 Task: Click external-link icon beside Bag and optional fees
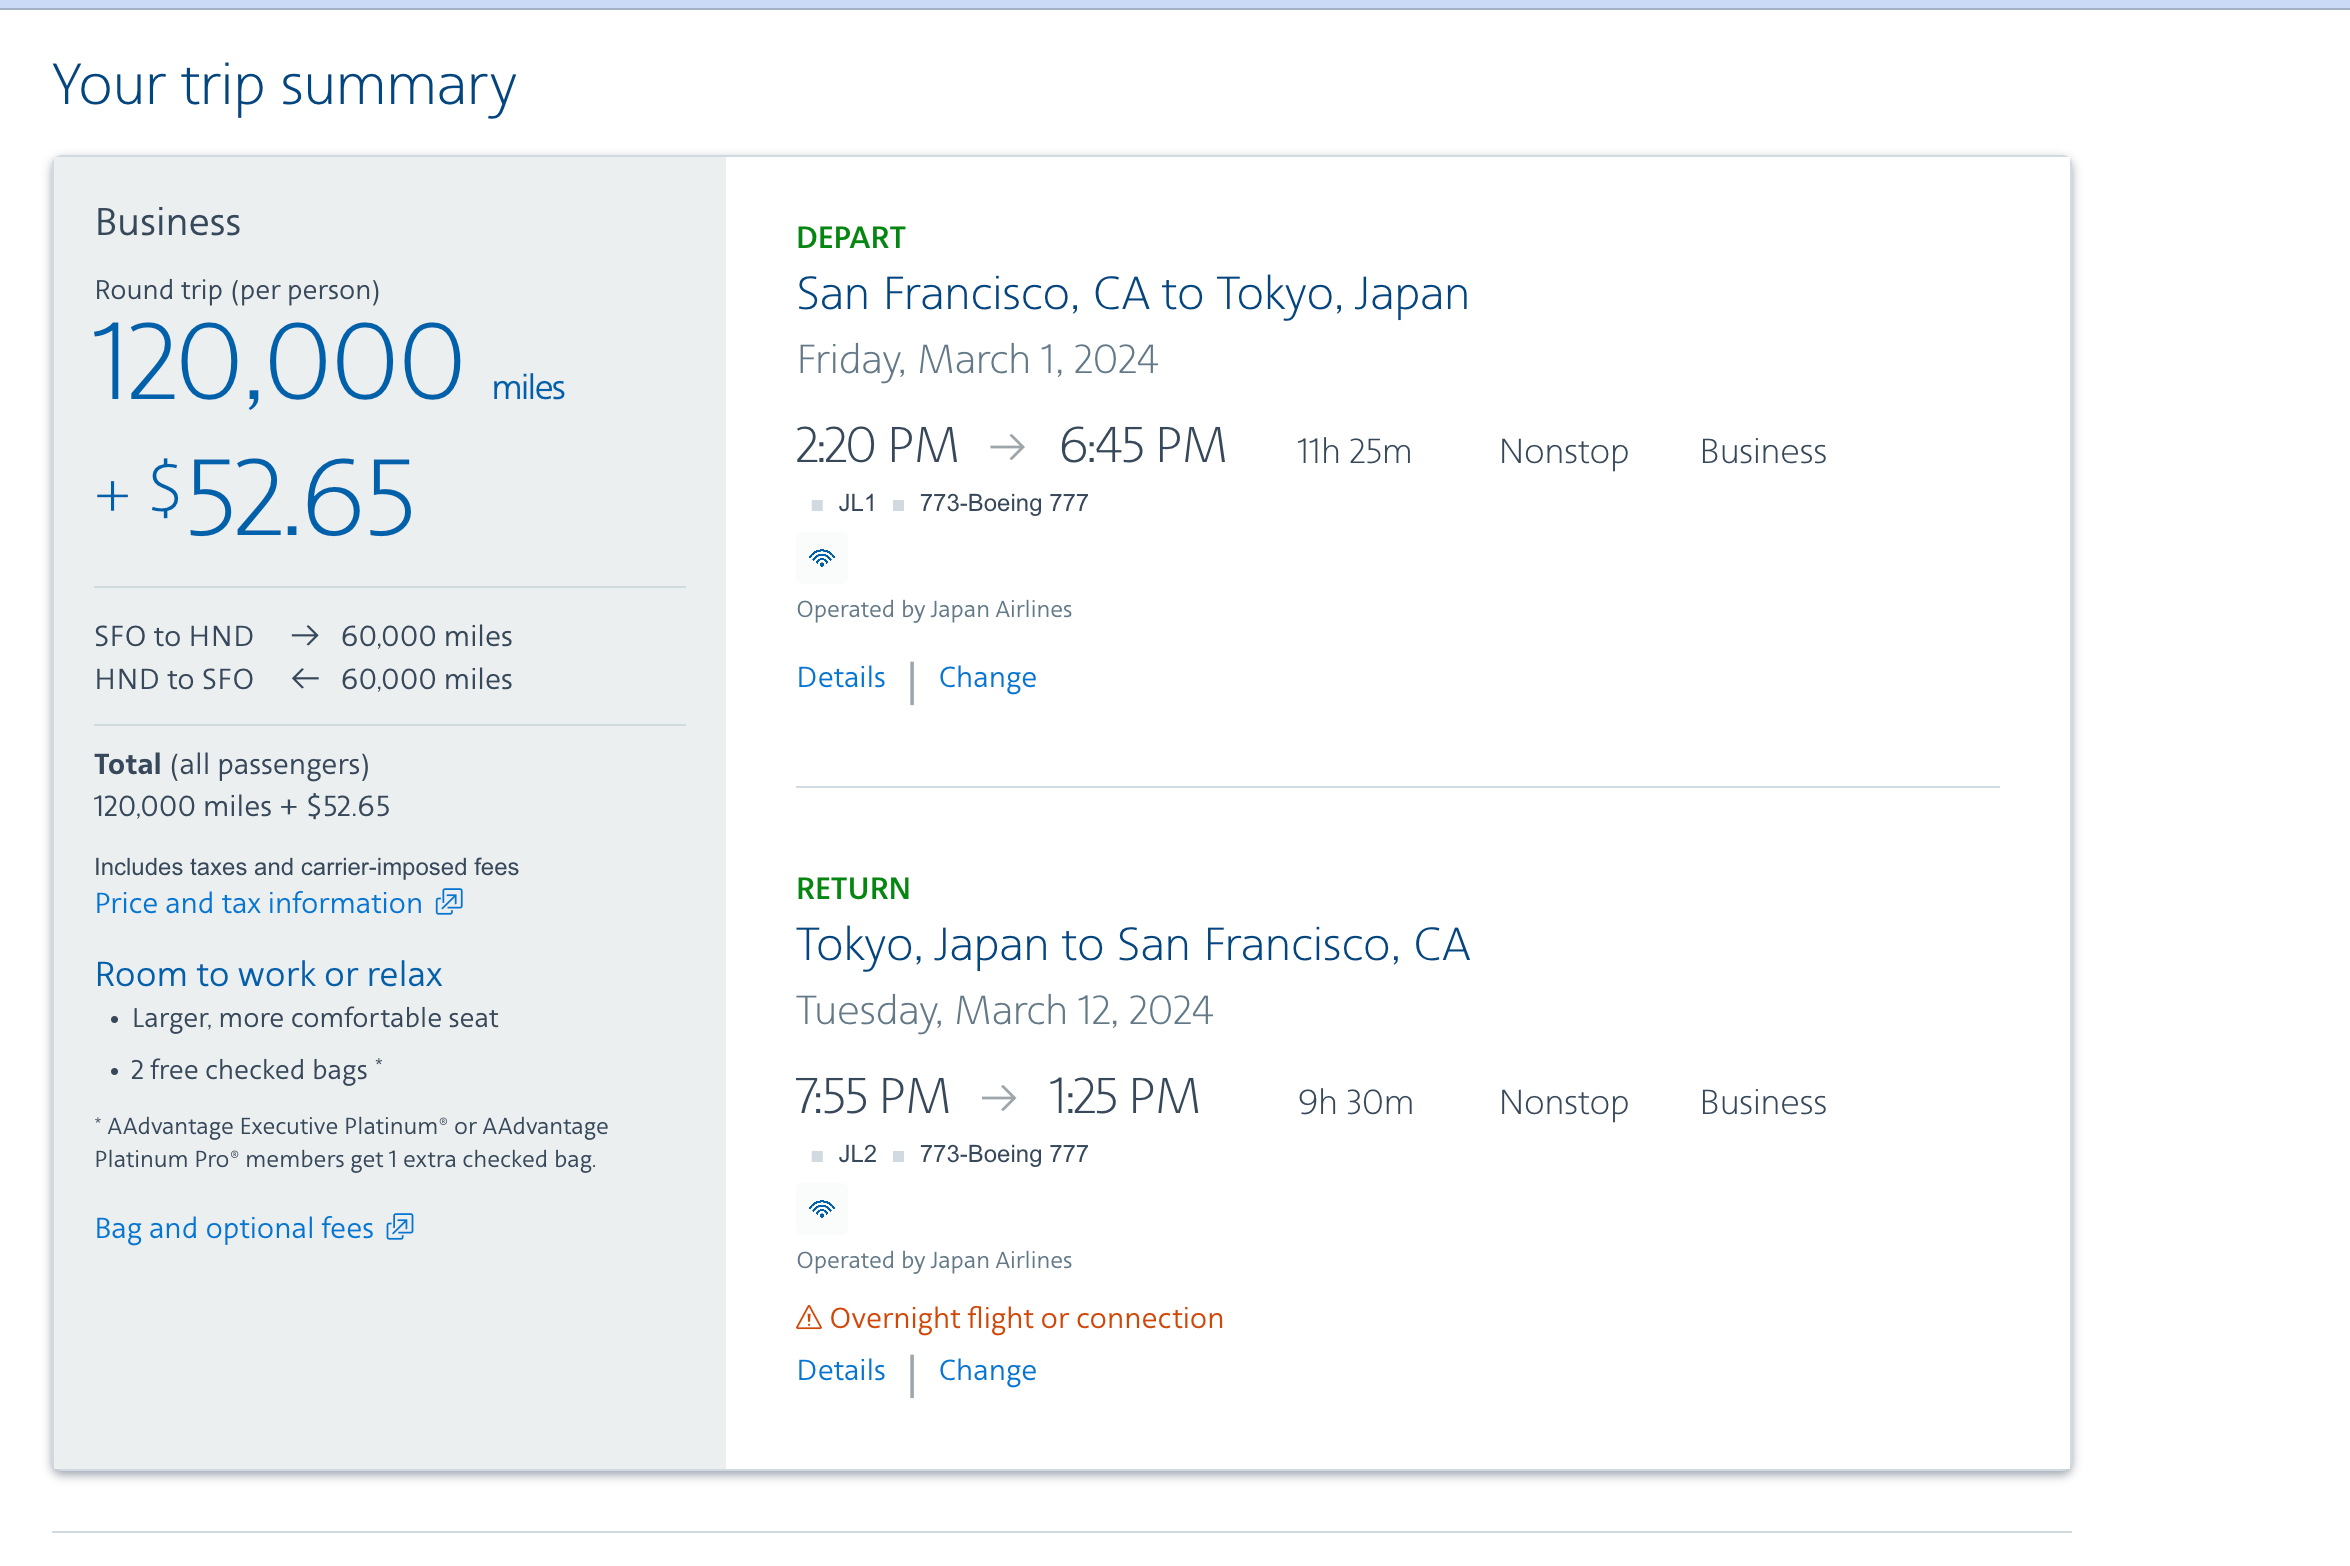tap(400, 1227)
